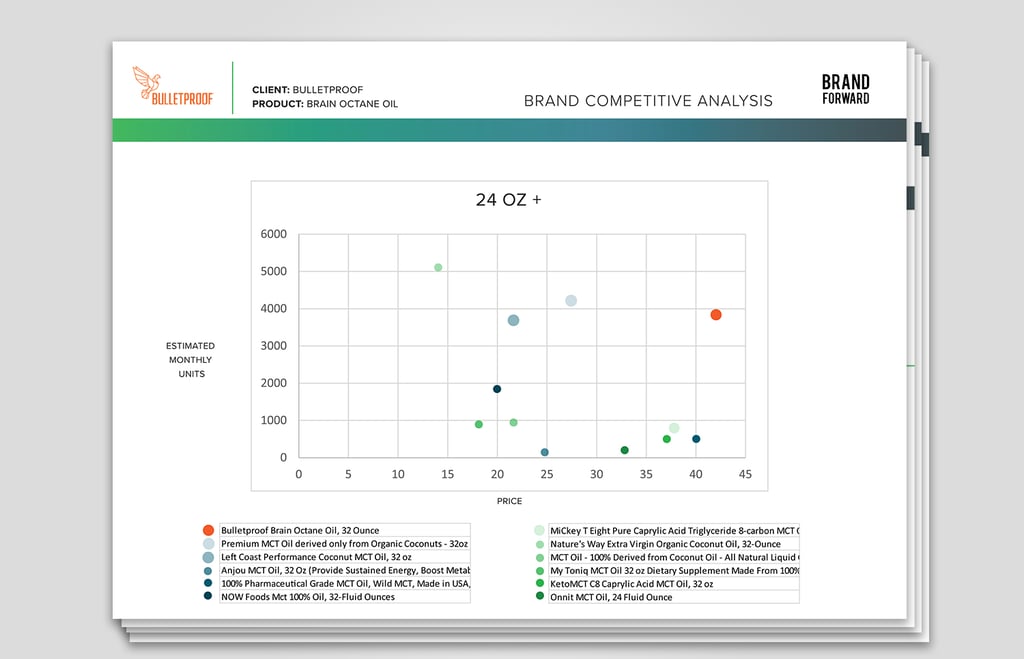This screenshot has height=659, width=1024.
Task: Select the orange Bulletproof legend marker
Action: pos(208,530)
